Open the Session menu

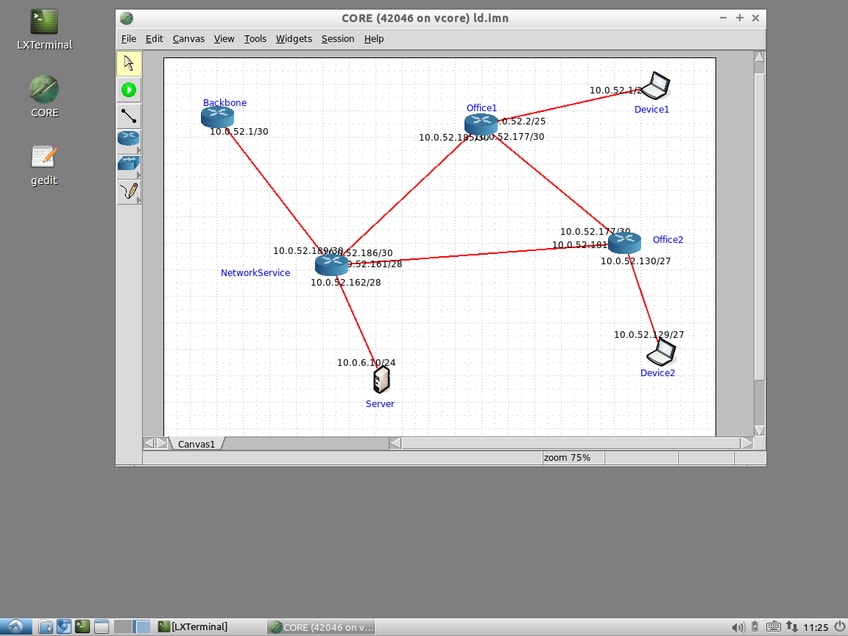(338, 39)
